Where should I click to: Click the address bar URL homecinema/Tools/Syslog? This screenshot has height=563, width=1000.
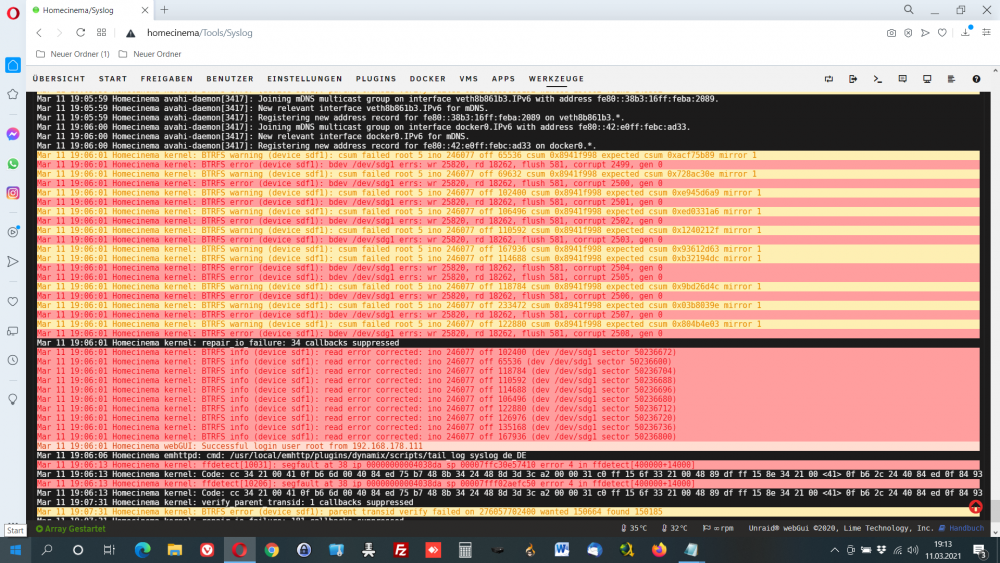[x=200, y=33]
